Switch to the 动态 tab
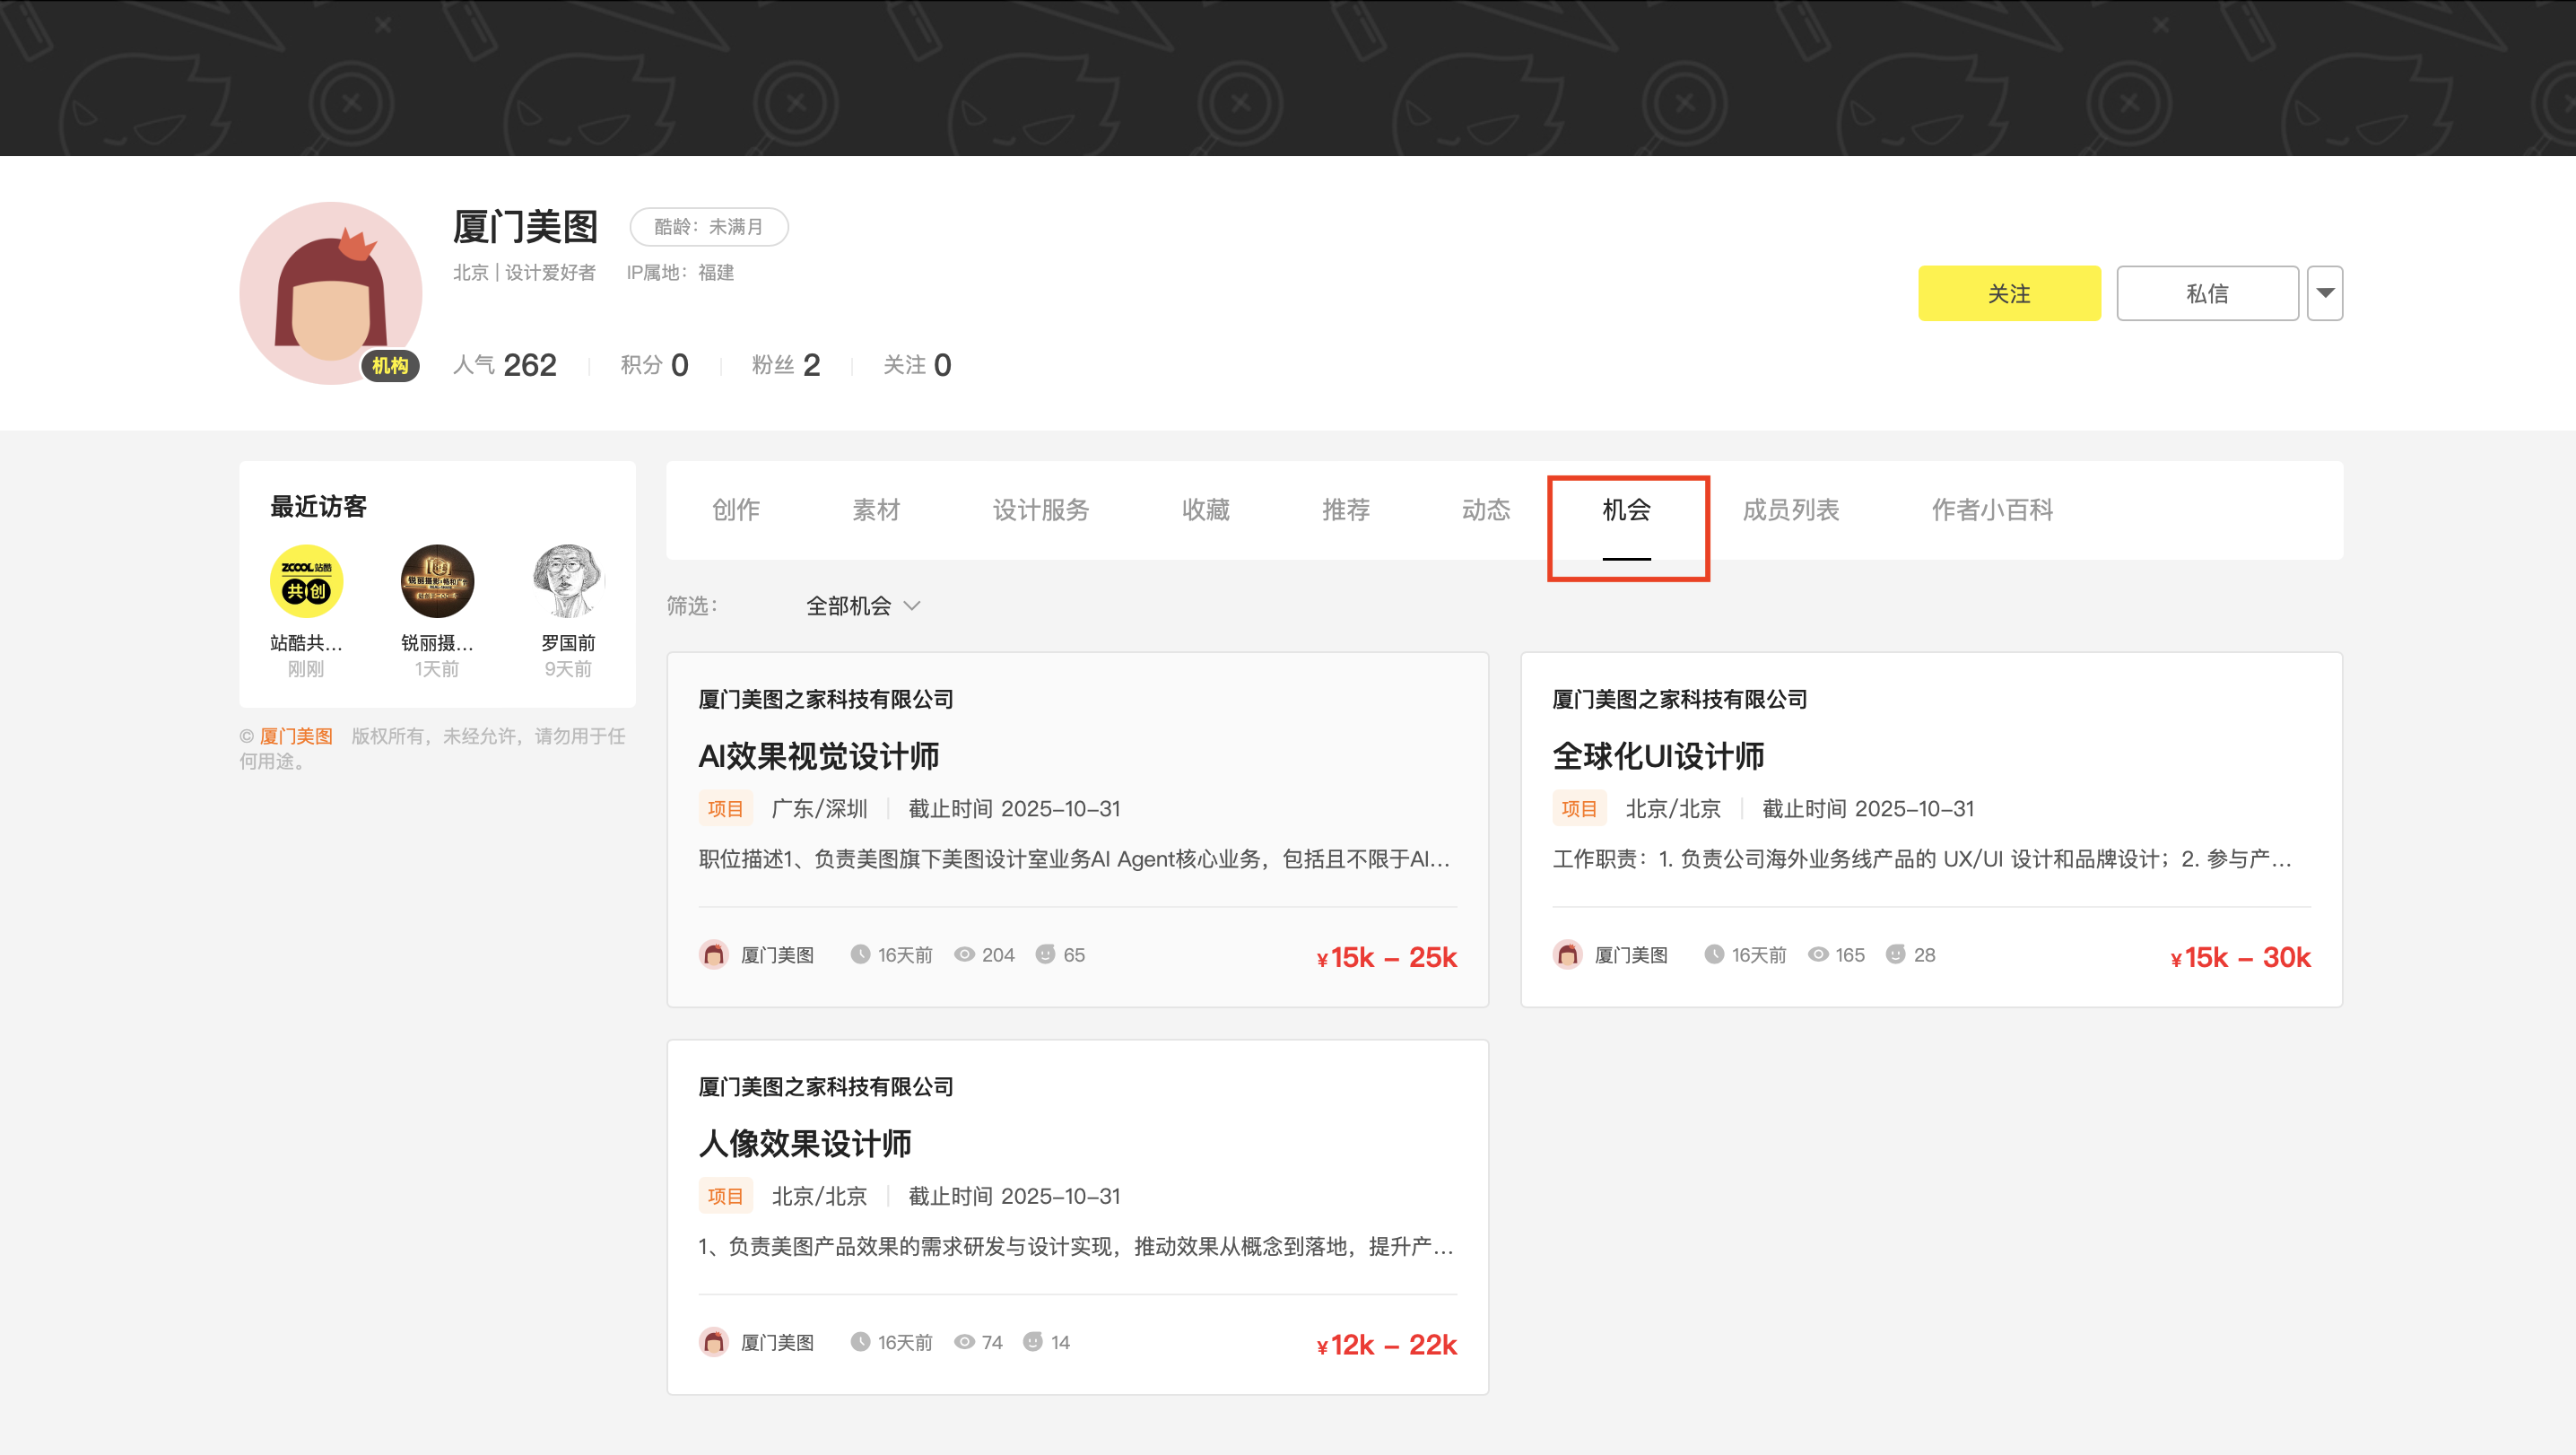The height and width of the screenshot is (1455, 2576). coord(1486,510)
